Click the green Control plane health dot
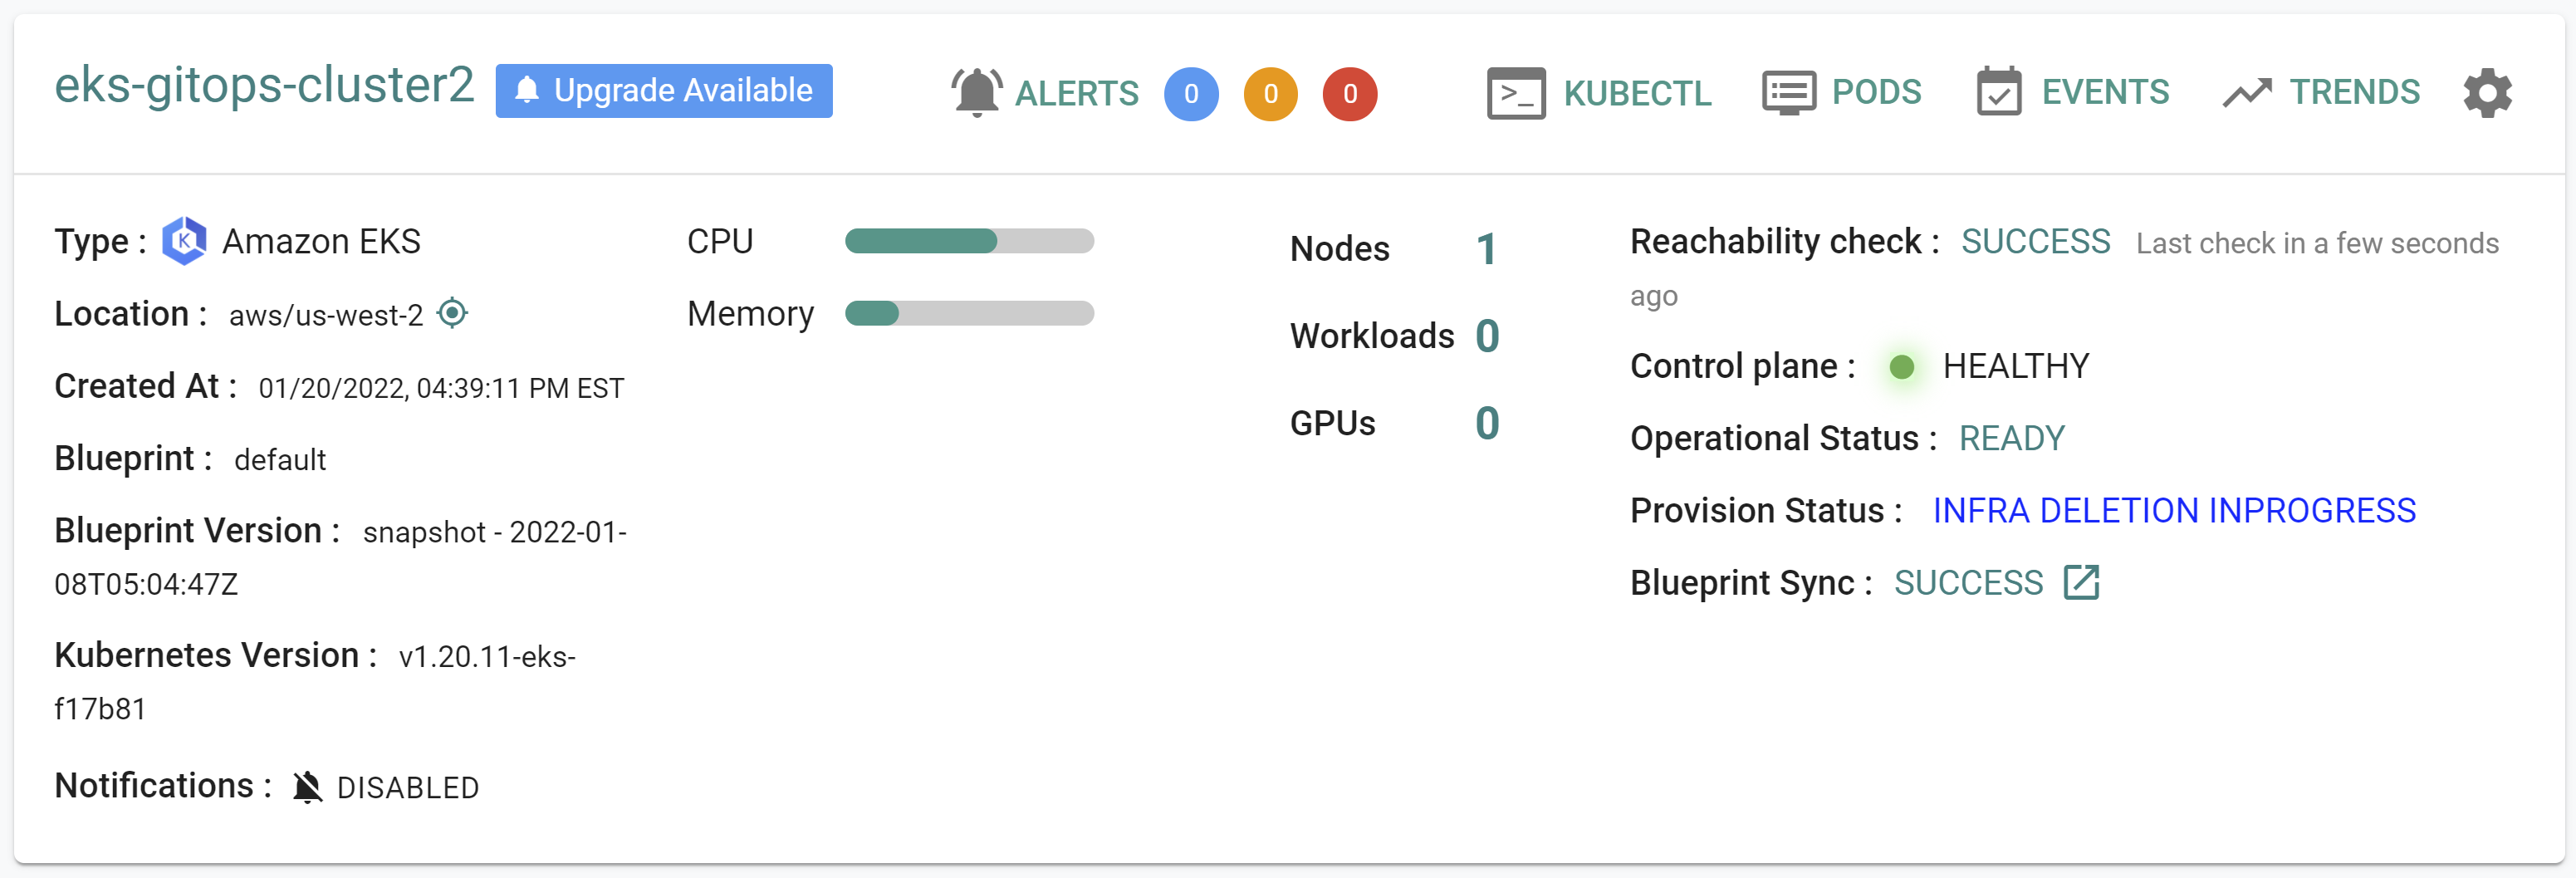 [x=1901, y=367]
